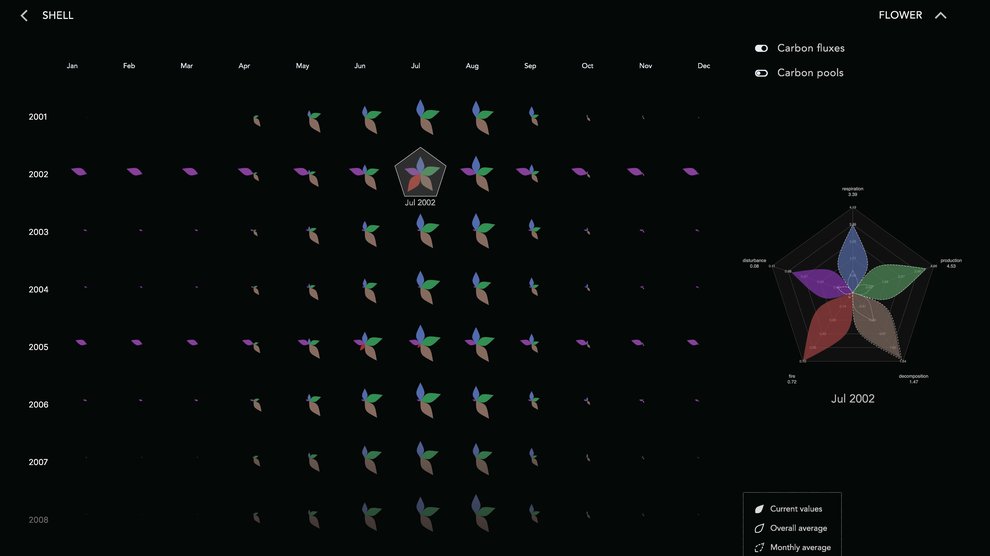The height and width of the screenshot is (556, 990).
Task: Select the Dec 2002 purple petal glyph
Action: coord(690,172)
